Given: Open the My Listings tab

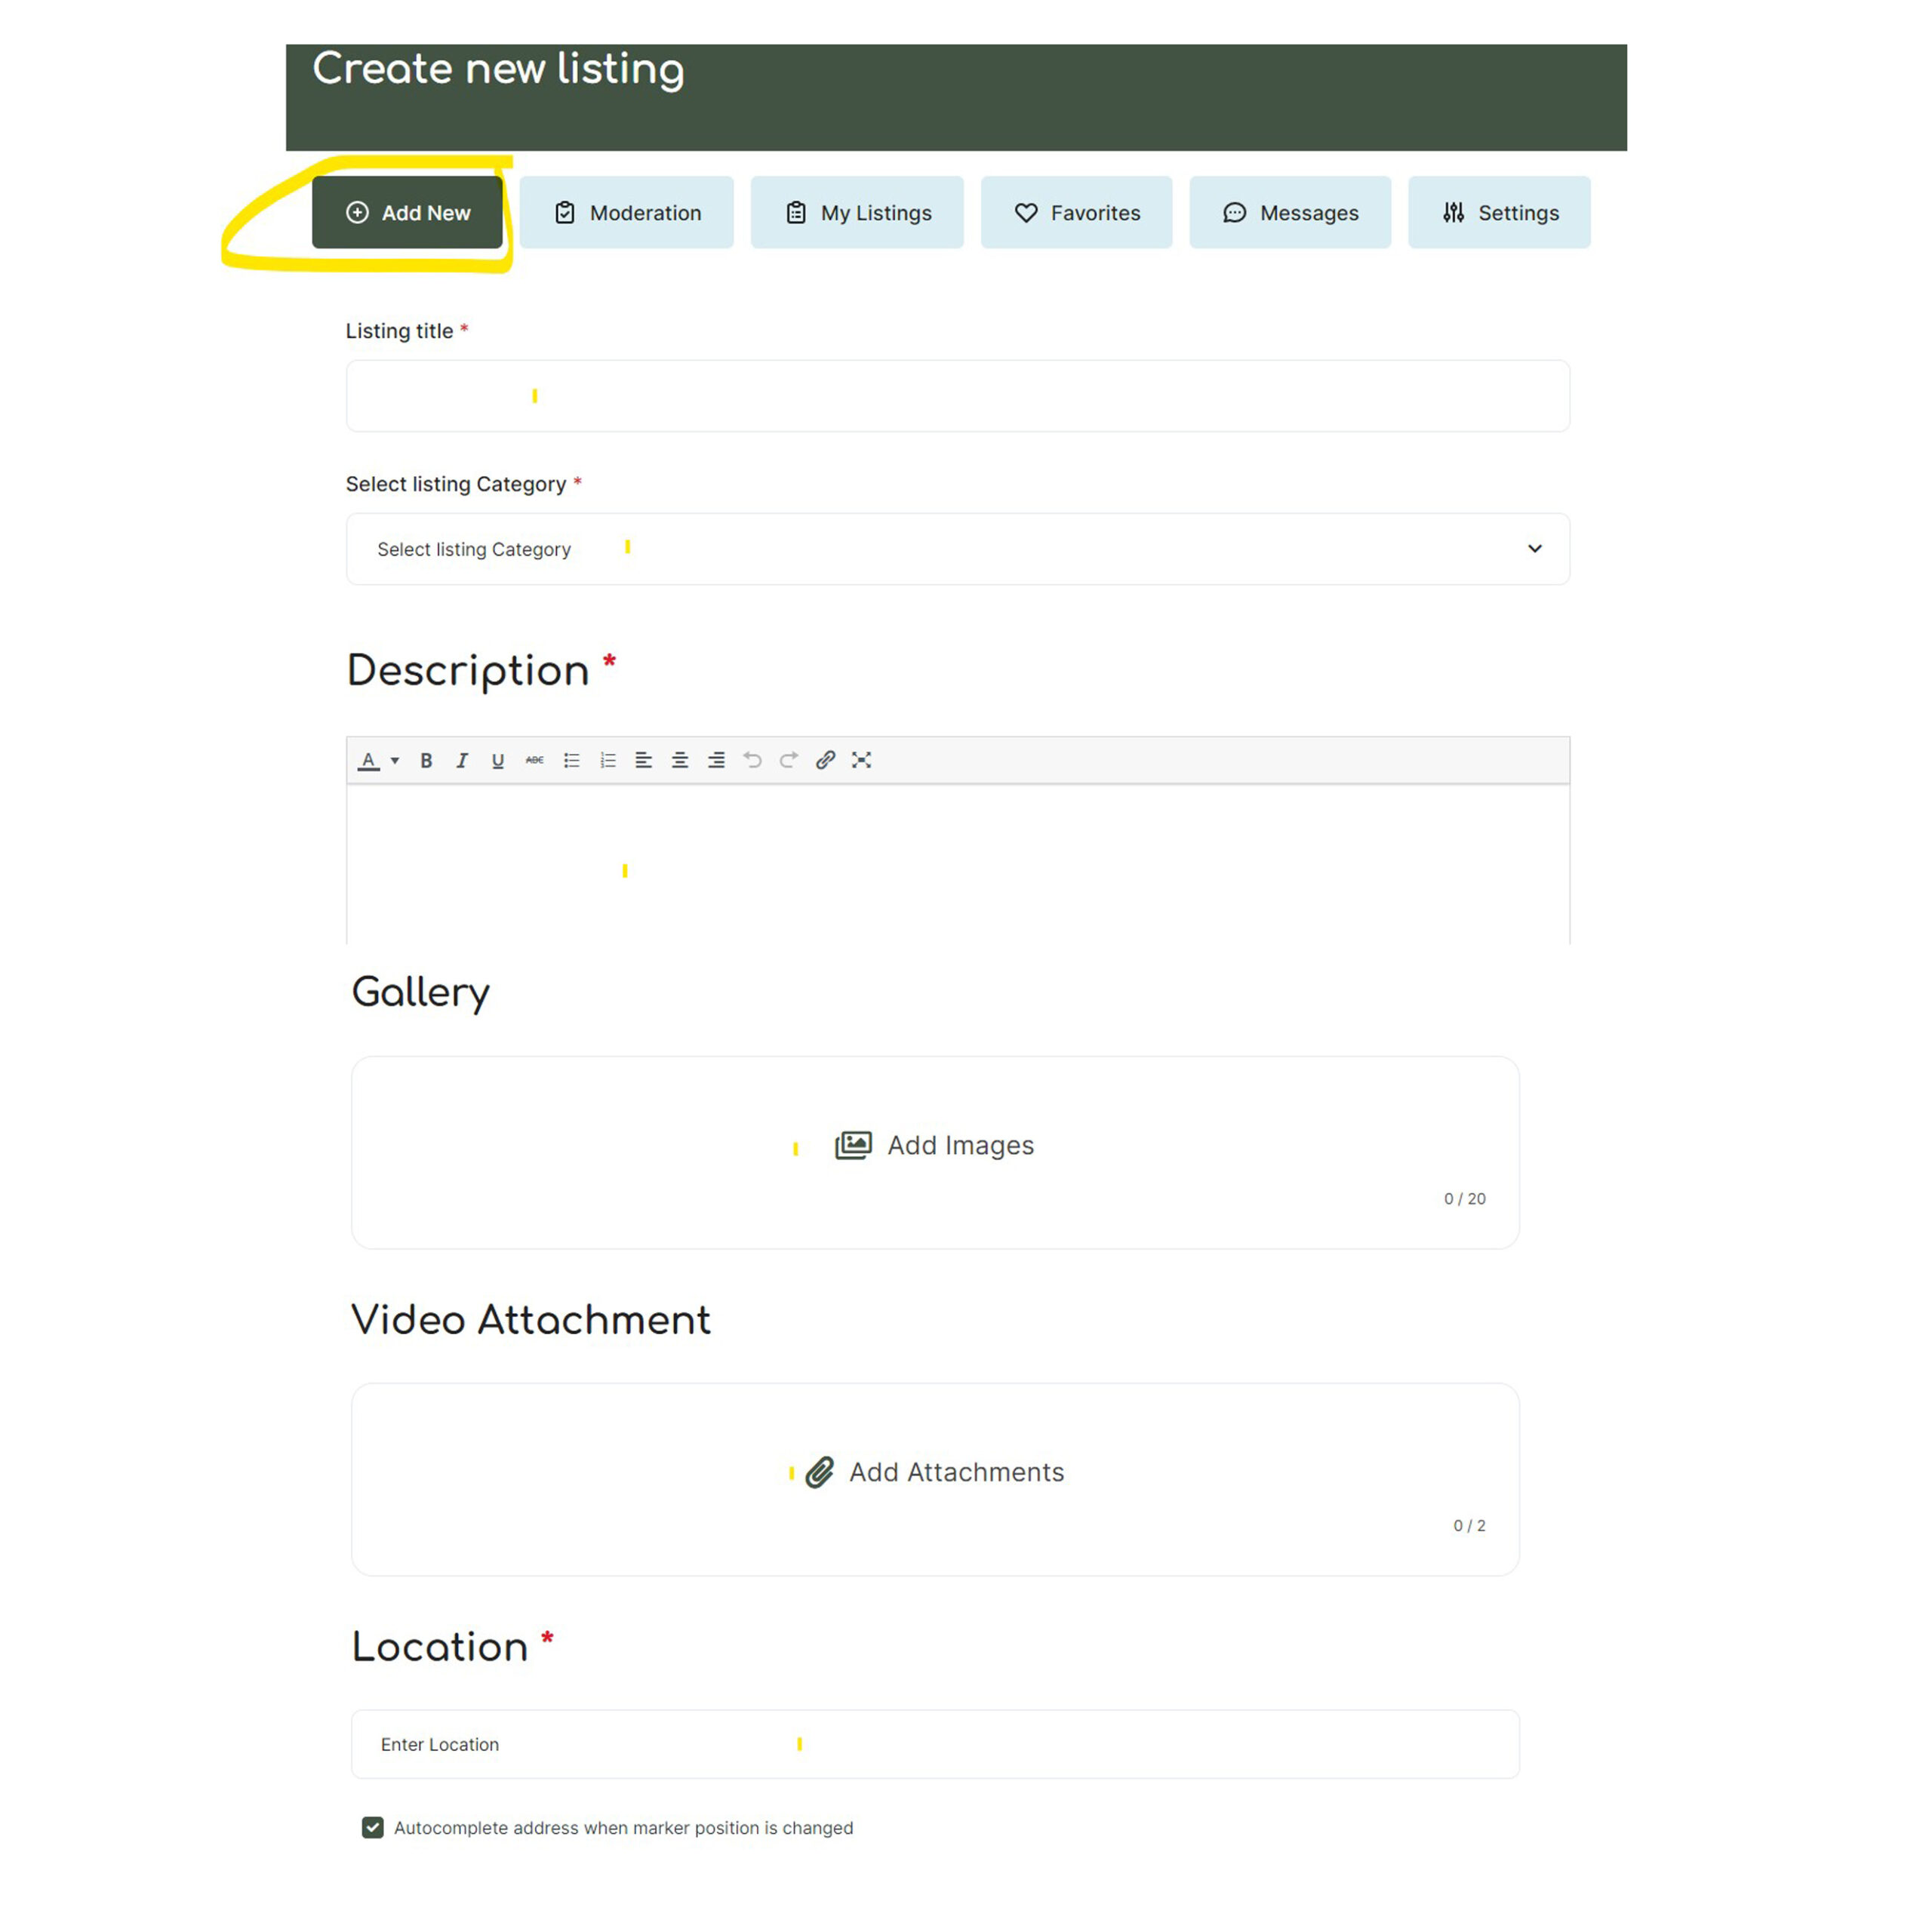Looking at the screenshot, I should click(857, 212).
